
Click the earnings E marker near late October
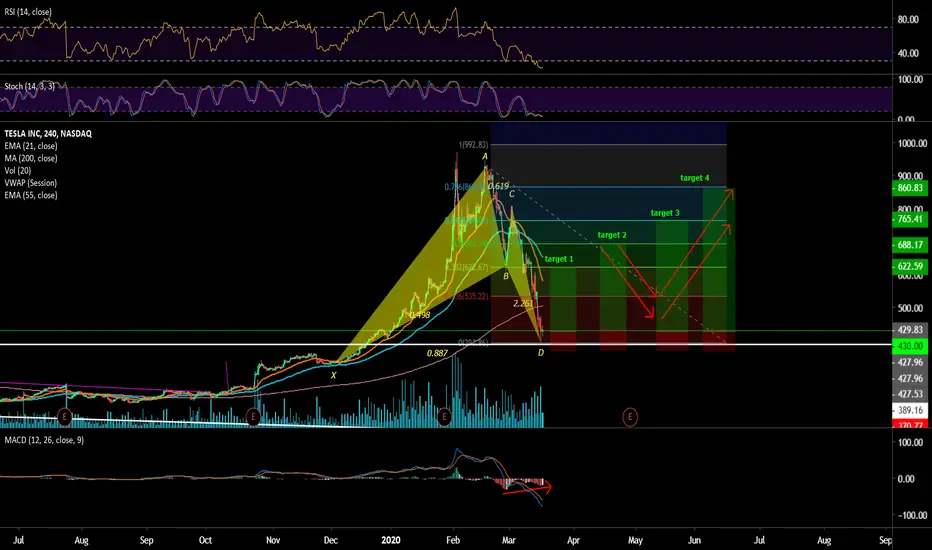(253, 417)
